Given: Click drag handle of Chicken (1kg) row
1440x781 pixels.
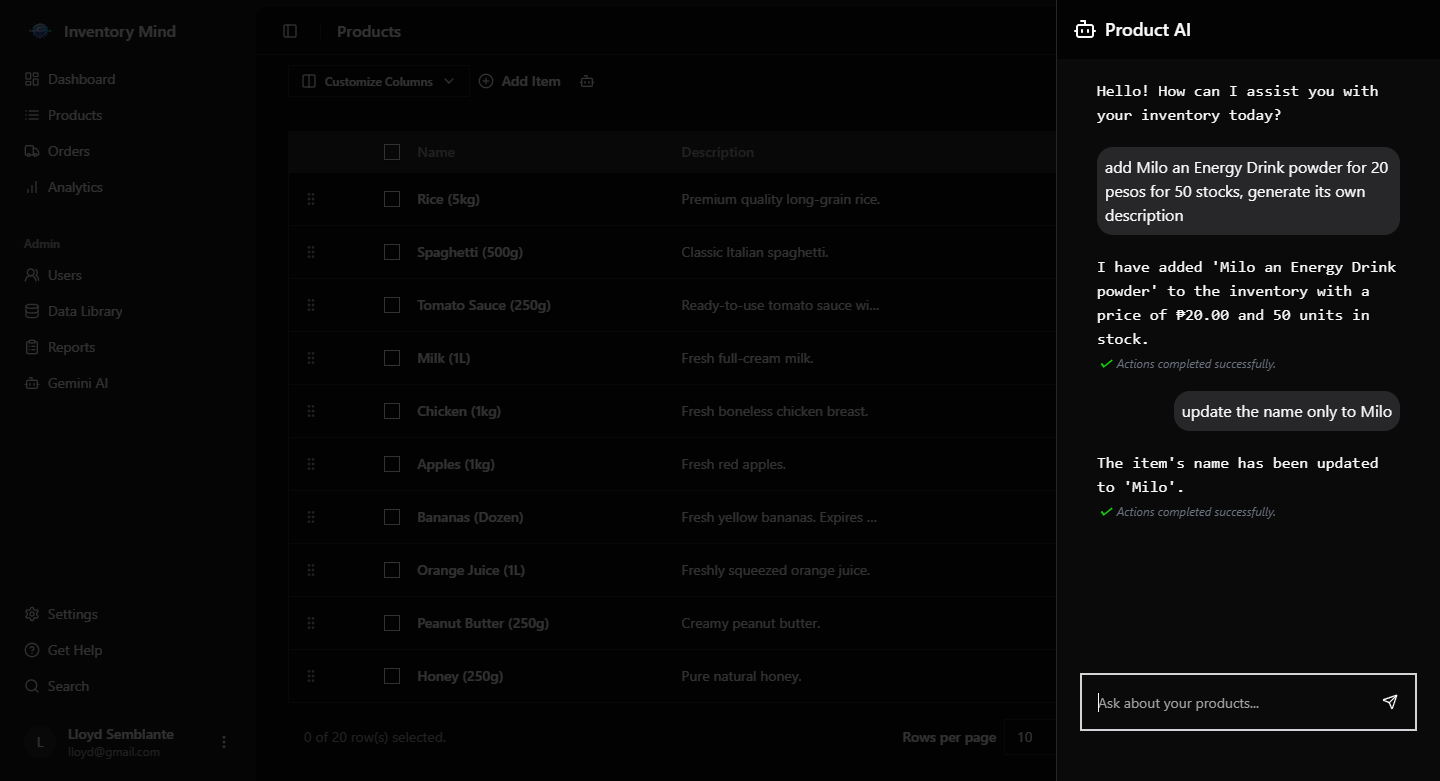Looking at the screenshot, I should pos(311,411).
